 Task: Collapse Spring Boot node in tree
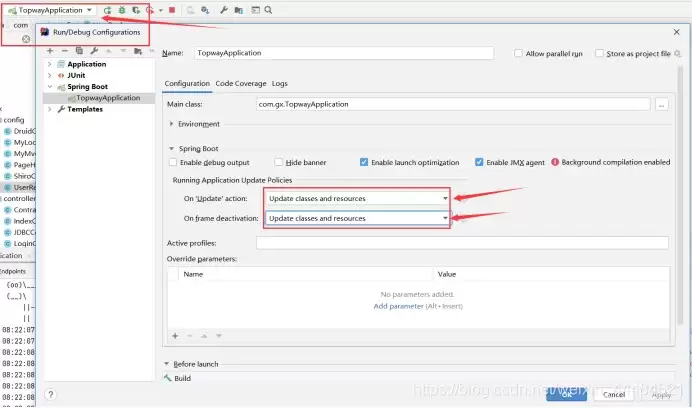click(49, 87)
